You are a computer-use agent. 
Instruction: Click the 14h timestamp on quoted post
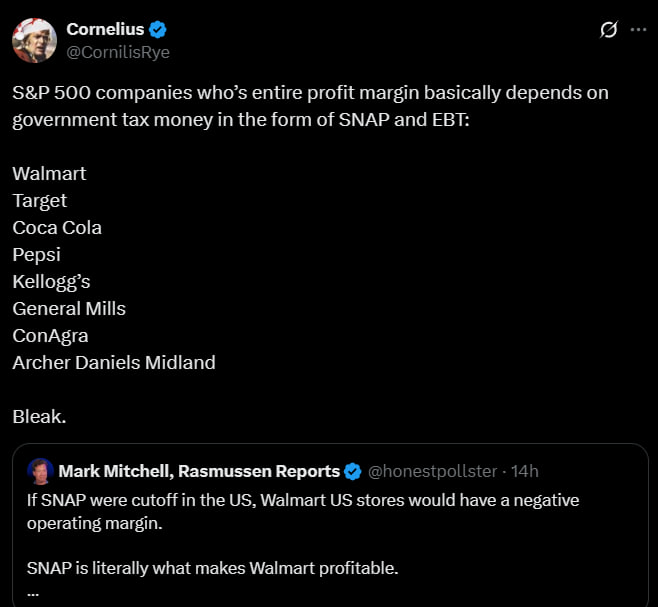tap(525, 471)
